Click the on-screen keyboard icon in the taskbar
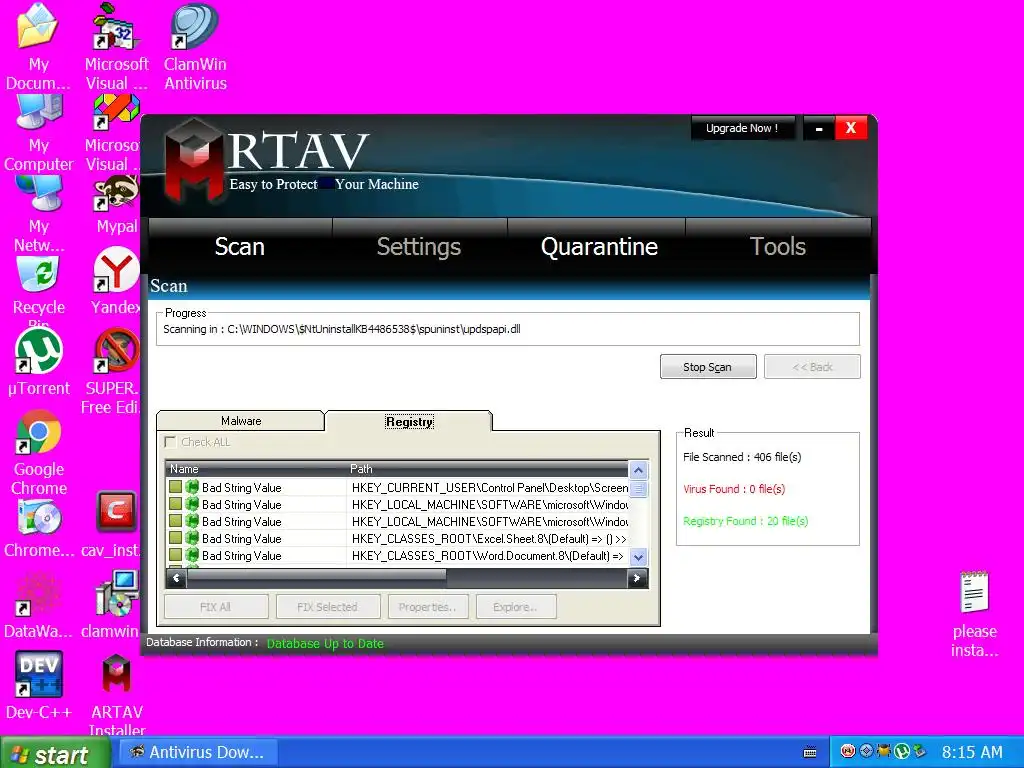This screenshot has width=1024, height=768. coord(810,752)
